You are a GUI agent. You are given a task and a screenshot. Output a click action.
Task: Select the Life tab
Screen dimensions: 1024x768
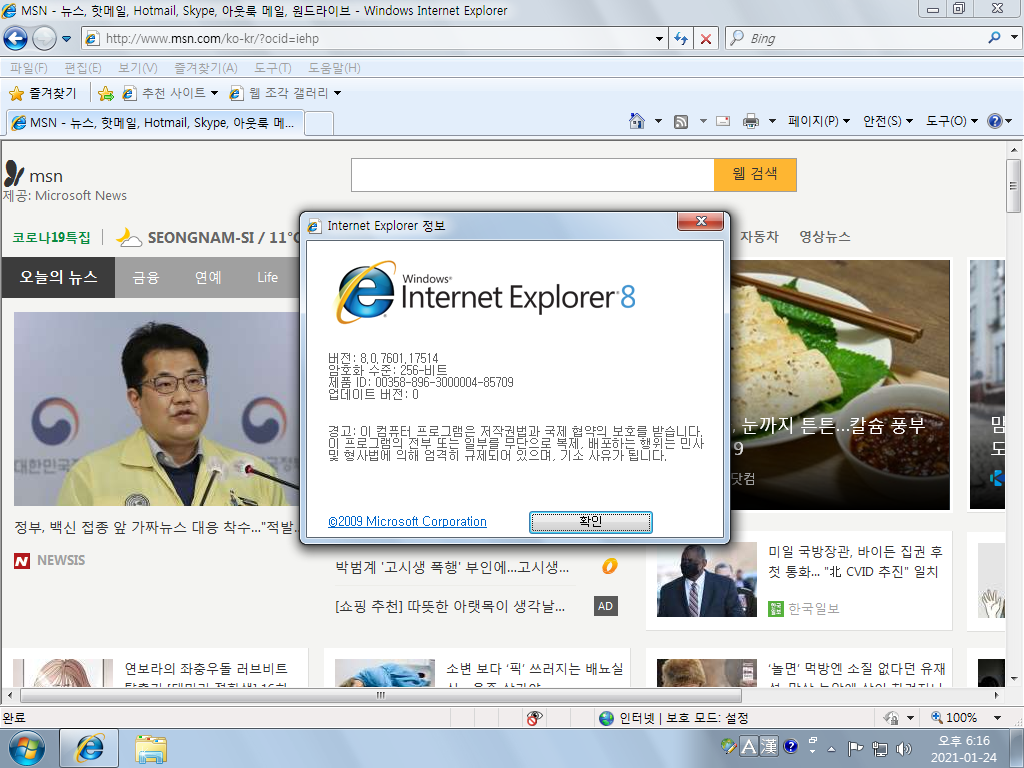267,277
